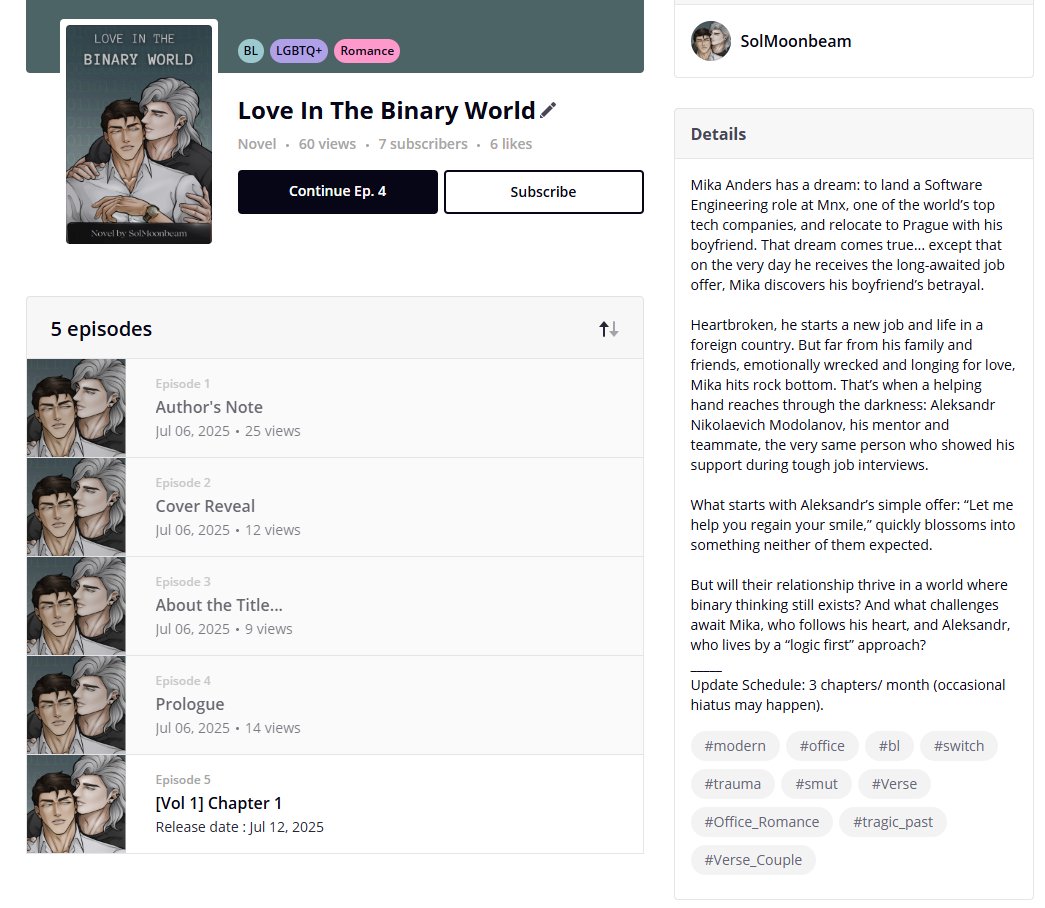Viewport: 1045px width, 908px height.
Task: Select the #bl tag
Action: pos(889,746)
